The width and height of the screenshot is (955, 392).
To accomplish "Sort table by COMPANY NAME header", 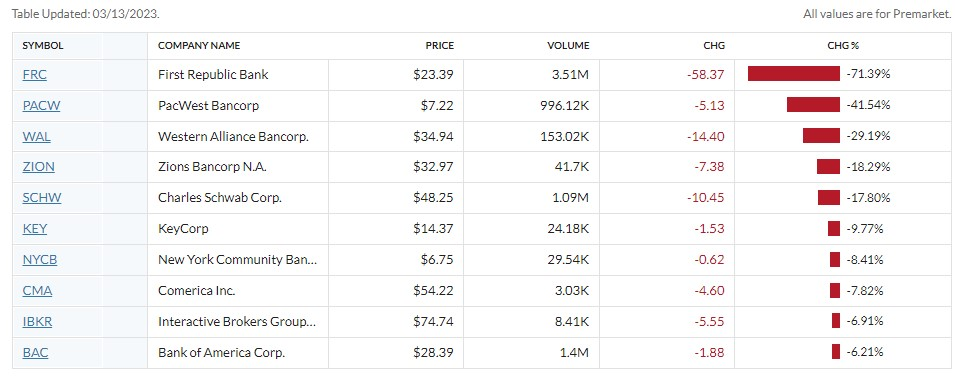I will tap(199, 46).
